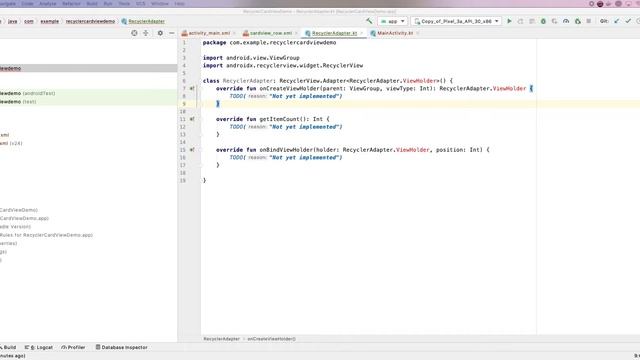Click recyclercardviewdemo breadcrumb in navigation bar
Image resolution: width=640 pixels, height=360 pixels.
coord(90,21)
